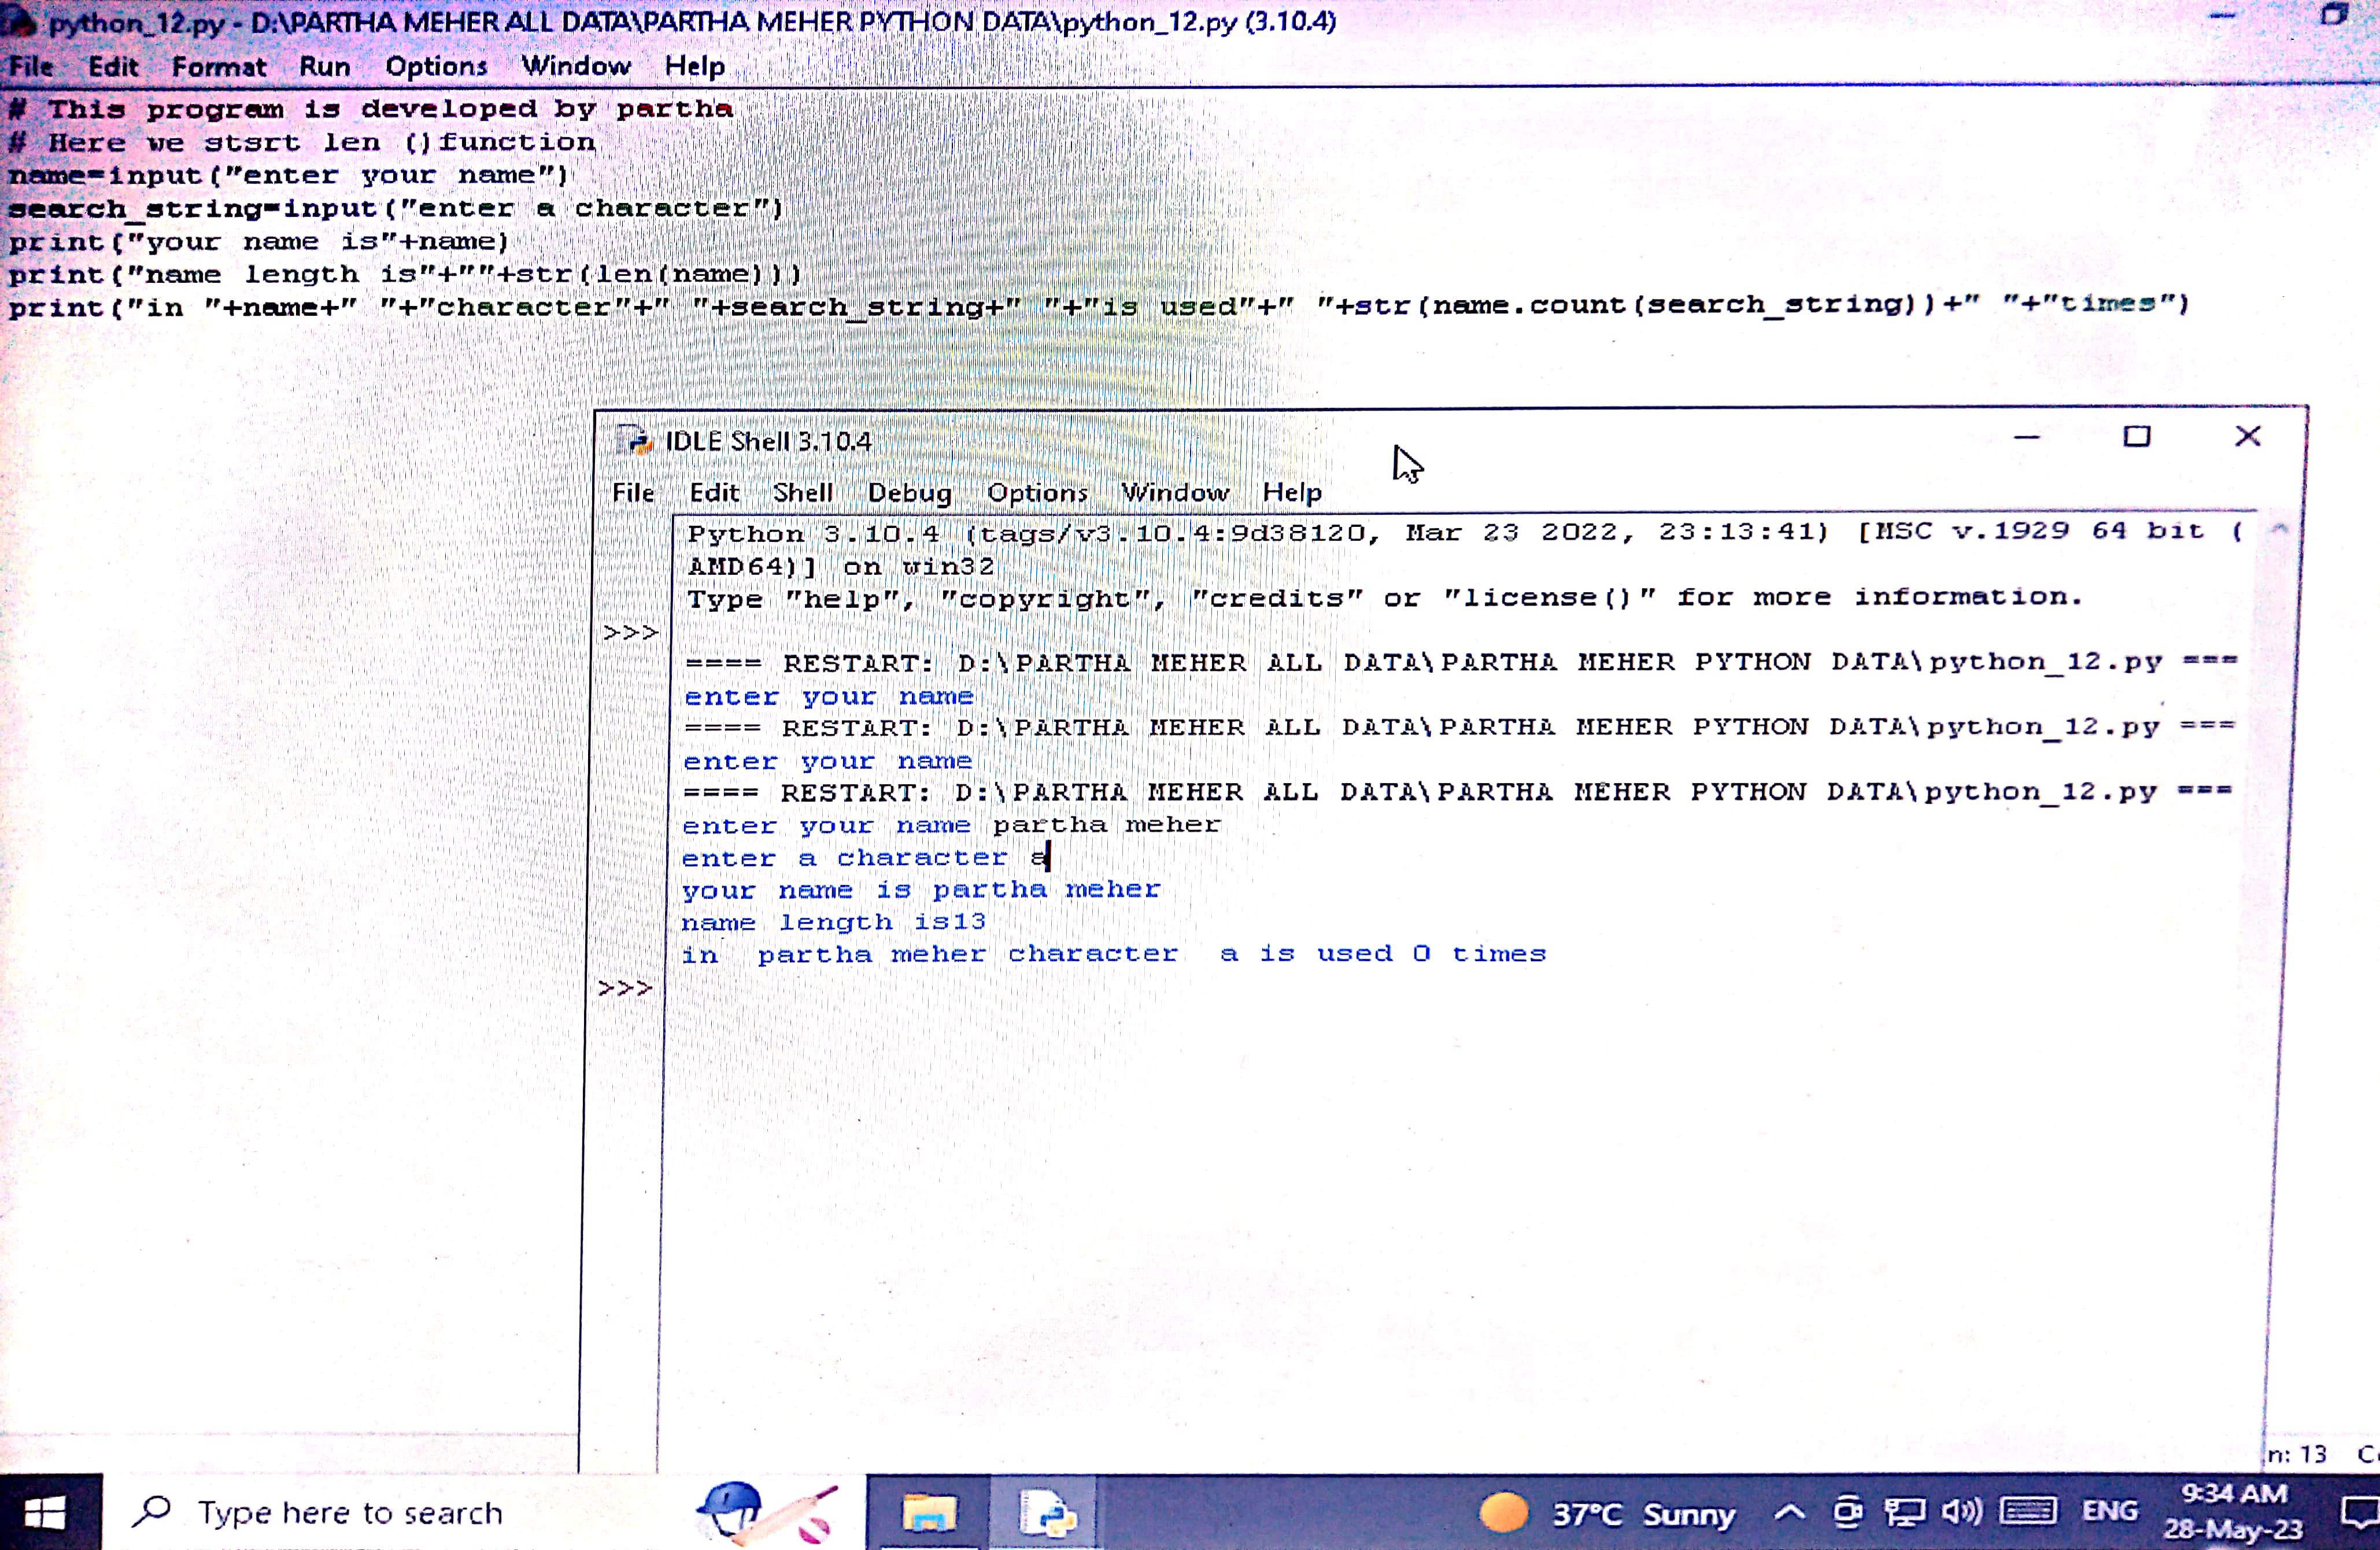2380x1550 pixels.
Task: Click the IDLE Shell Python window icon
Action: click(633, 440)
